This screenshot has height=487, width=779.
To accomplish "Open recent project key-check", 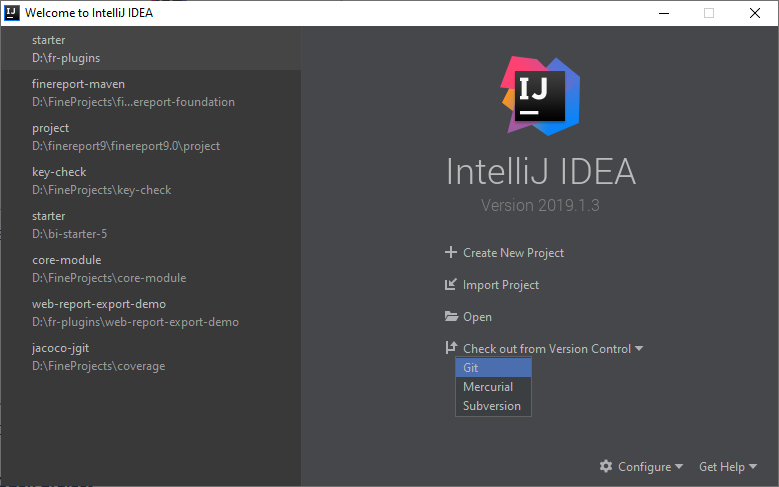I will (x=151, y=181).
